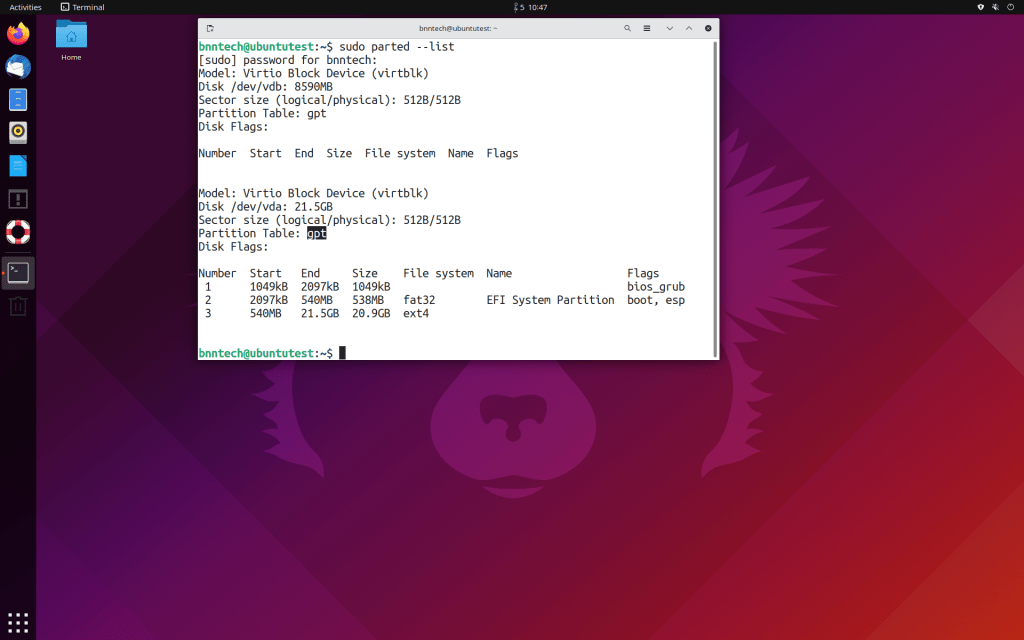This screenshot has height=640, width=1024.
Task: Open the system status menu via power icon
Action: click(x=1010, y=7)
